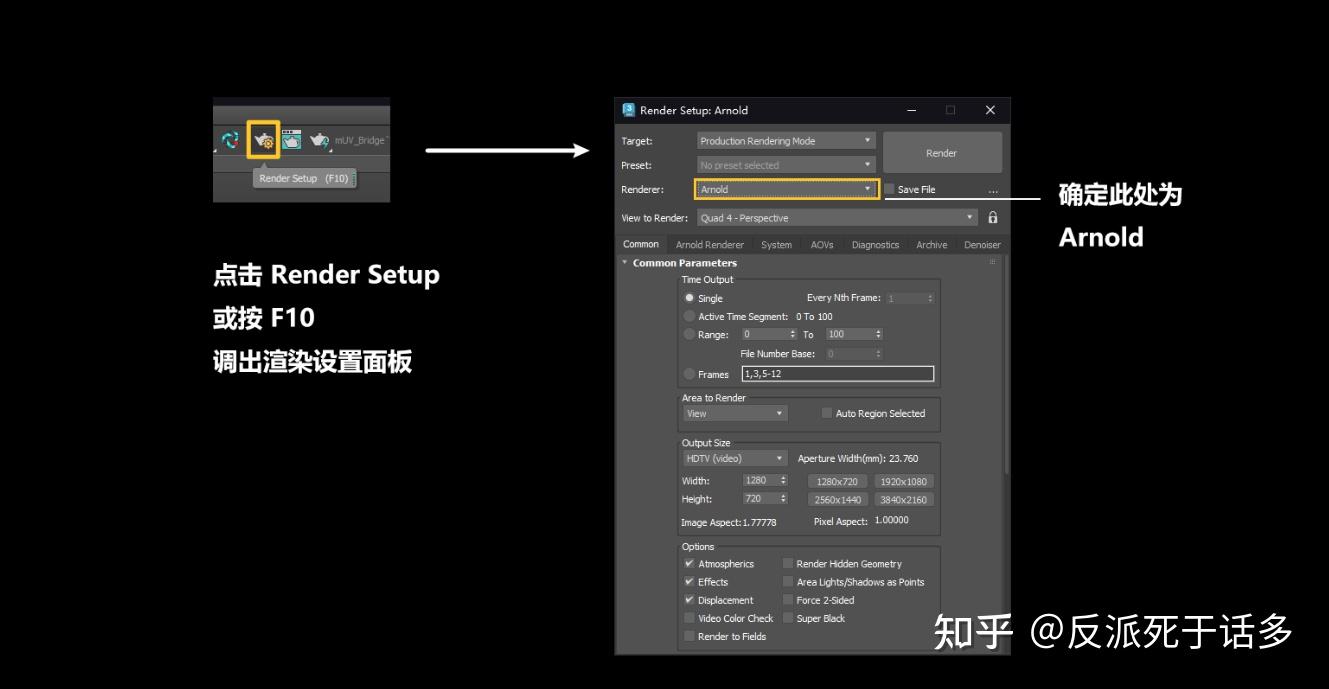Select the Single radio button under Time Output
1329x689 pixels.
pos(689,298)
